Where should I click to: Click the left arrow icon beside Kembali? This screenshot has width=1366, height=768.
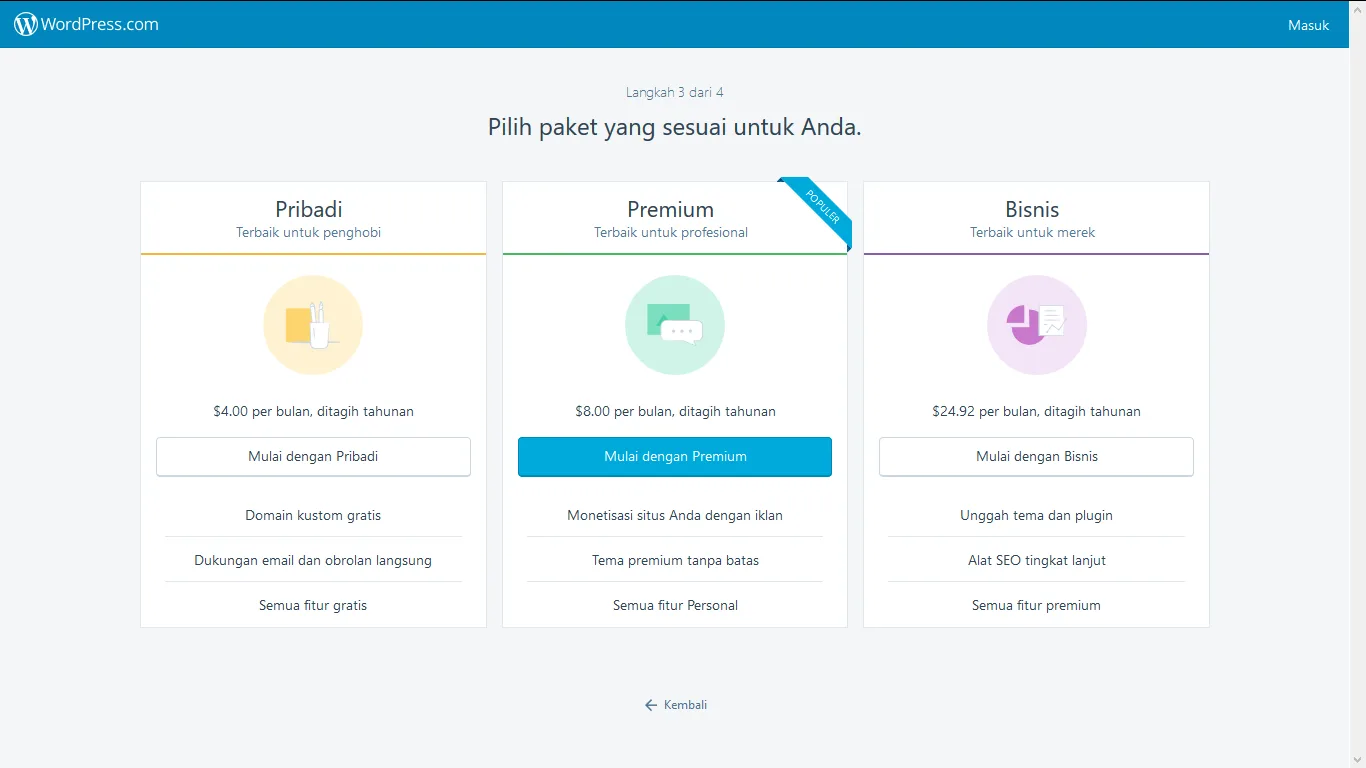click(651, 705)
